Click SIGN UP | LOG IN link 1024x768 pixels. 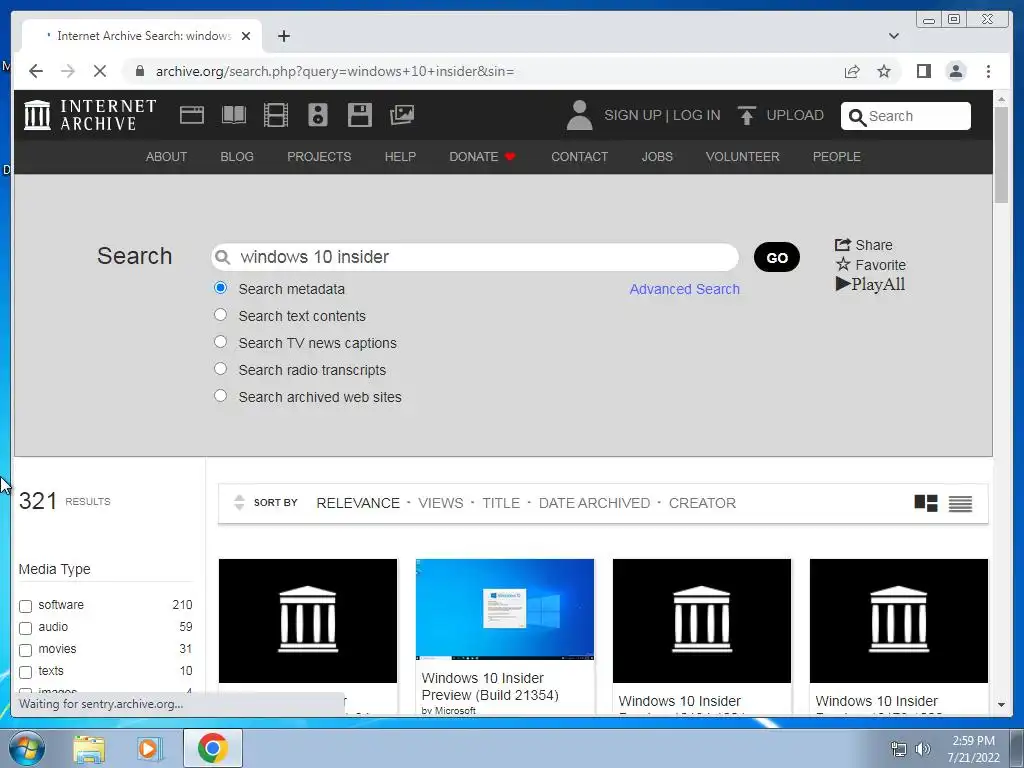tap(662, 115)
